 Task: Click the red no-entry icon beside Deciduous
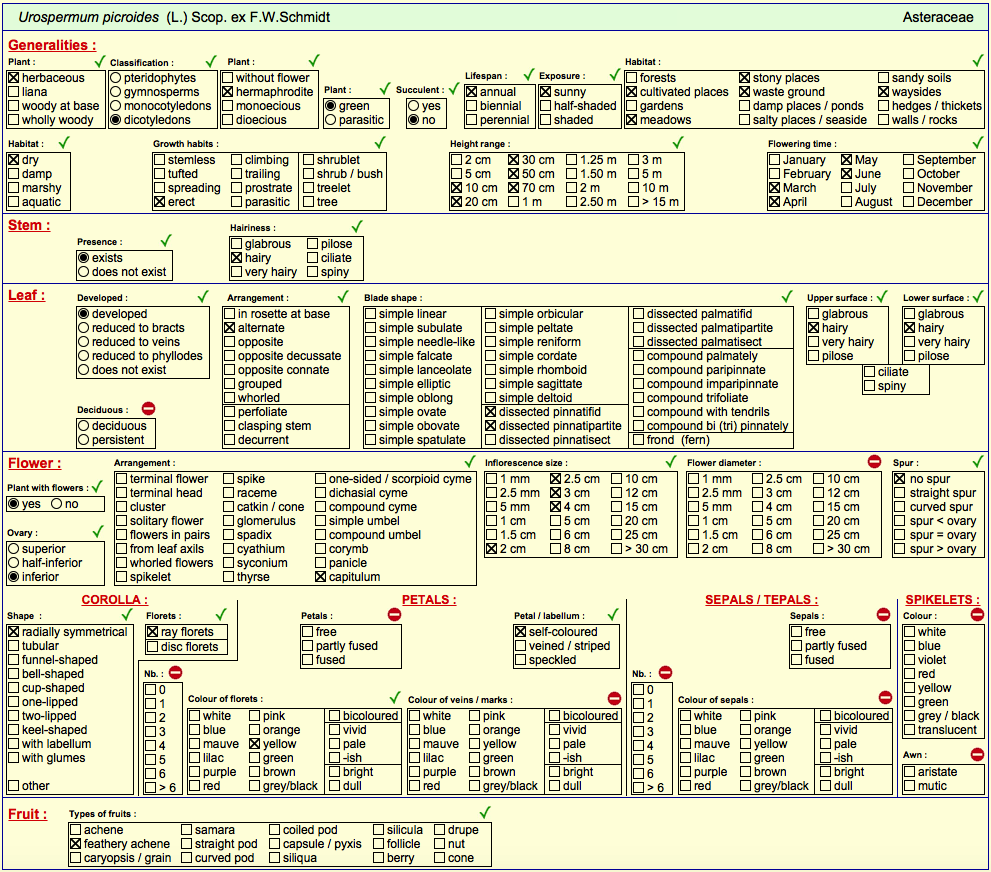point(149,409)
